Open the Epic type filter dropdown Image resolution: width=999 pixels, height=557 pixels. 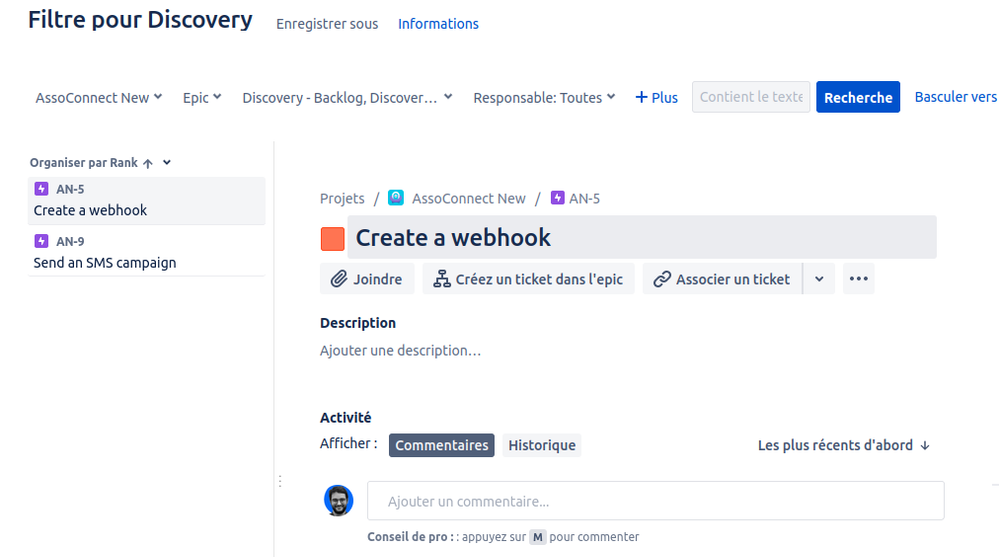[202, 98]
